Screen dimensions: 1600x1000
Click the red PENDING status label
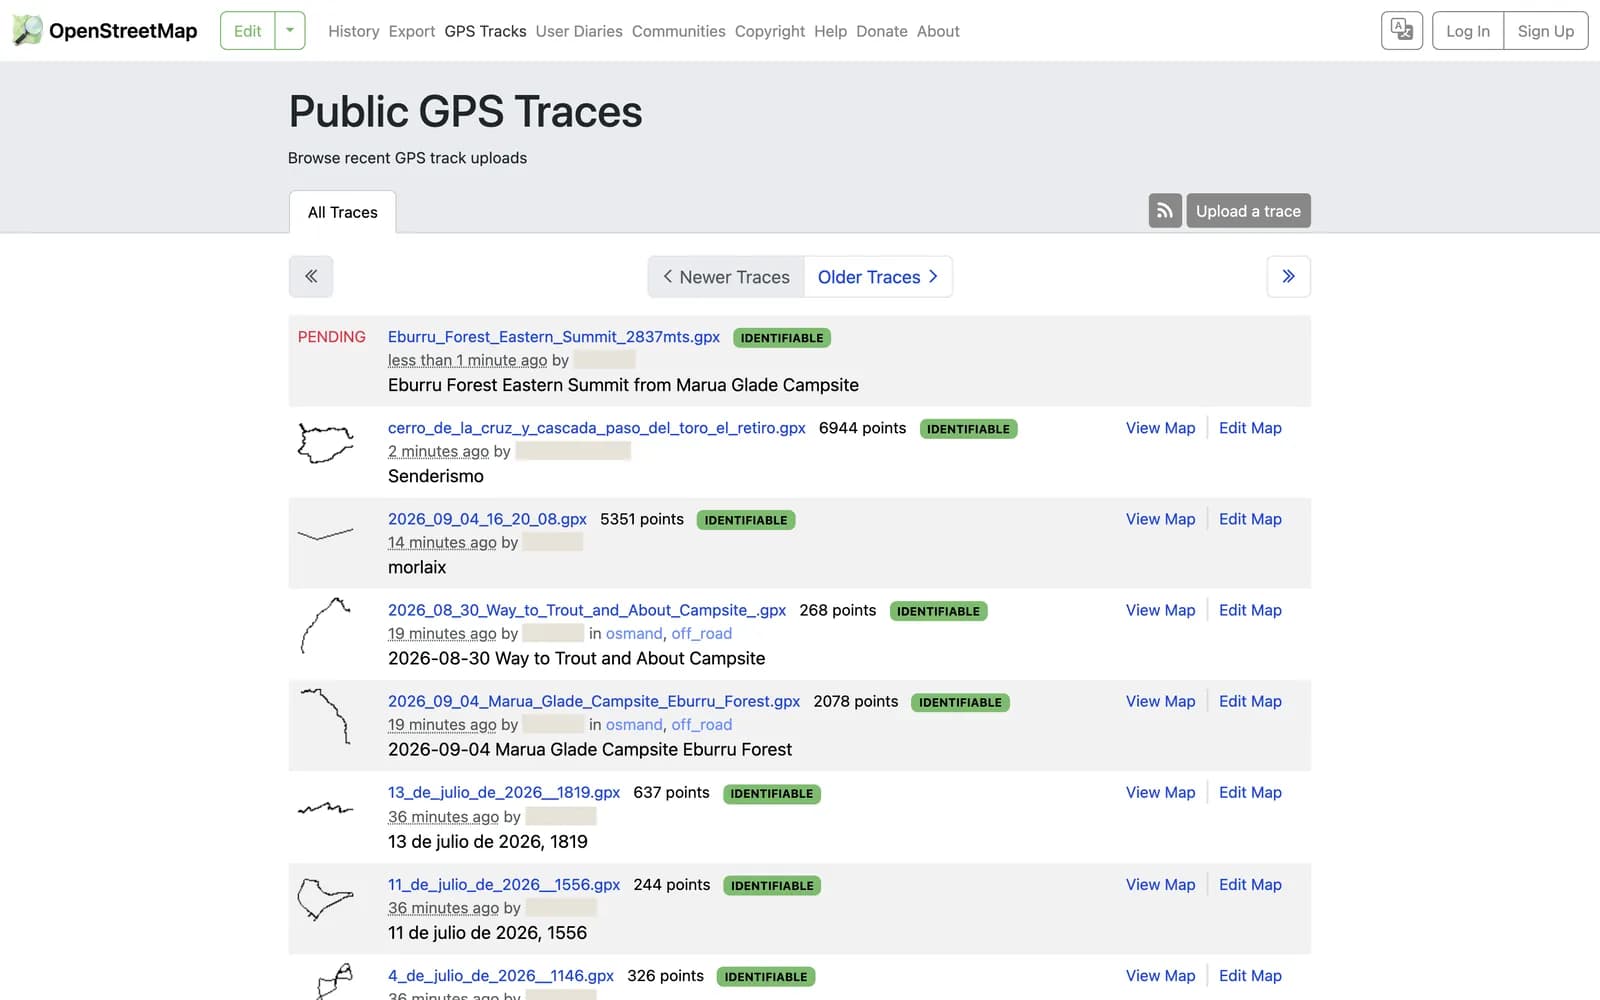coord(332,337)
